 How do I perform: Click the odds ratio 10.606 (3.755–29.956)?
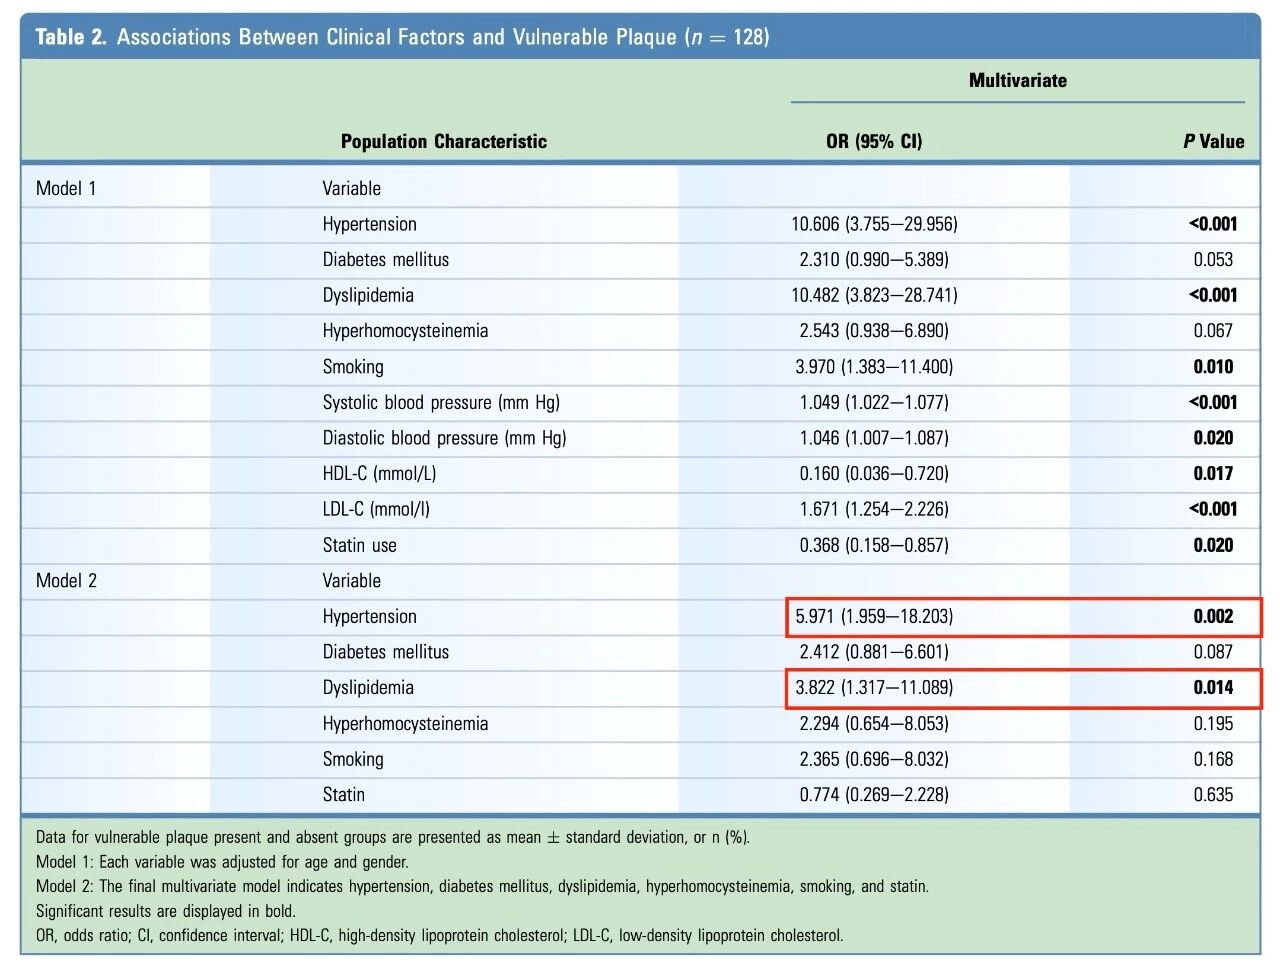874,224
